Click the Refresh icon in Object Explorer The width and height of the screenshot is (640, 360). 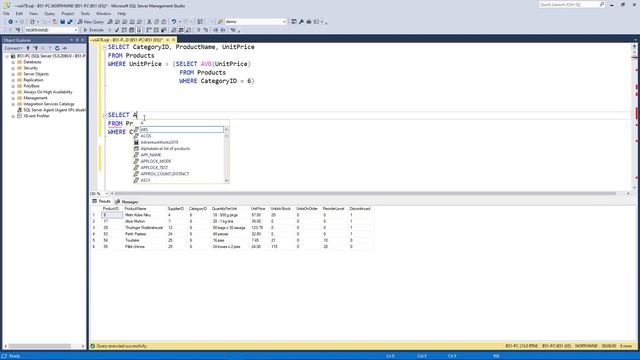pyautogui.click(x=57, y=48)
